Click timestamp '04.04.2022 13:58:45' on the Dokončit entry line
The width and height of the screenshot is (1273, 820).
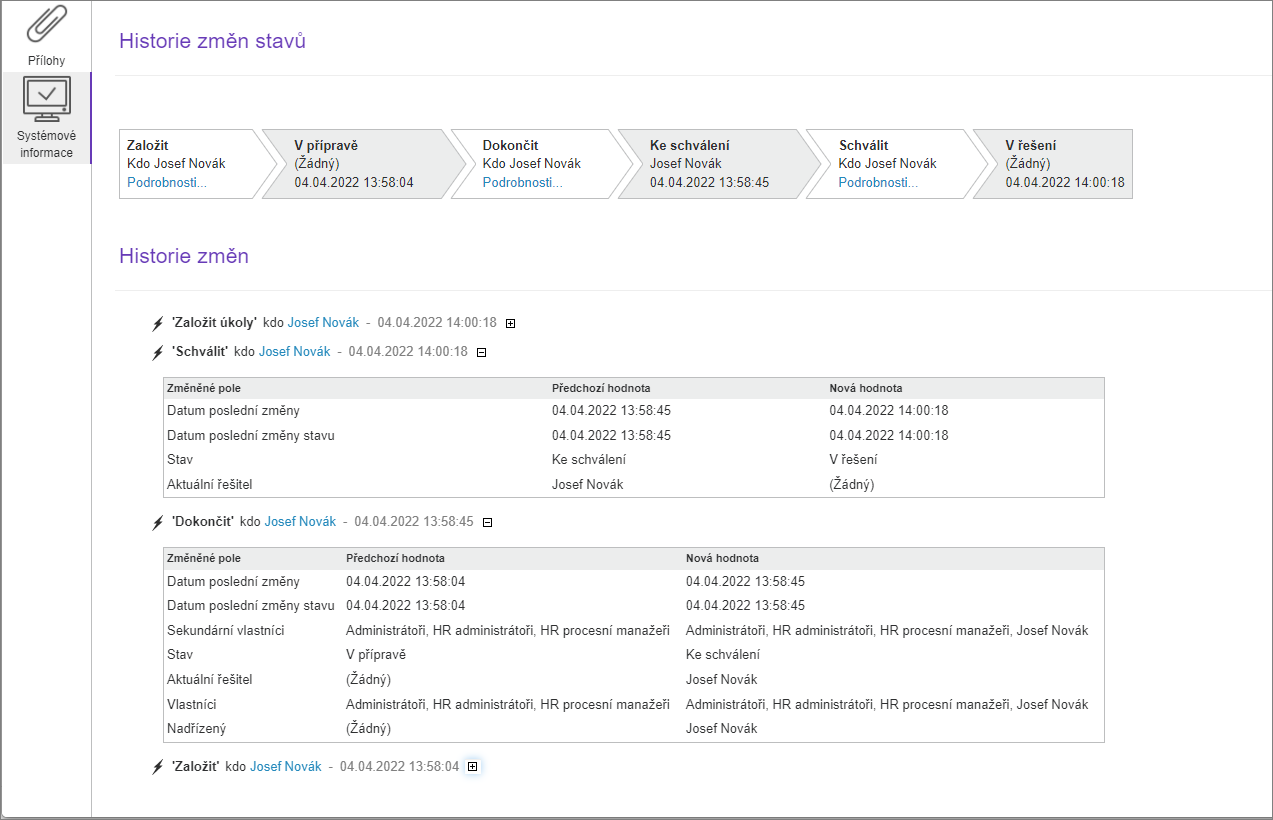pyautogui.click(x=414, y=522)
